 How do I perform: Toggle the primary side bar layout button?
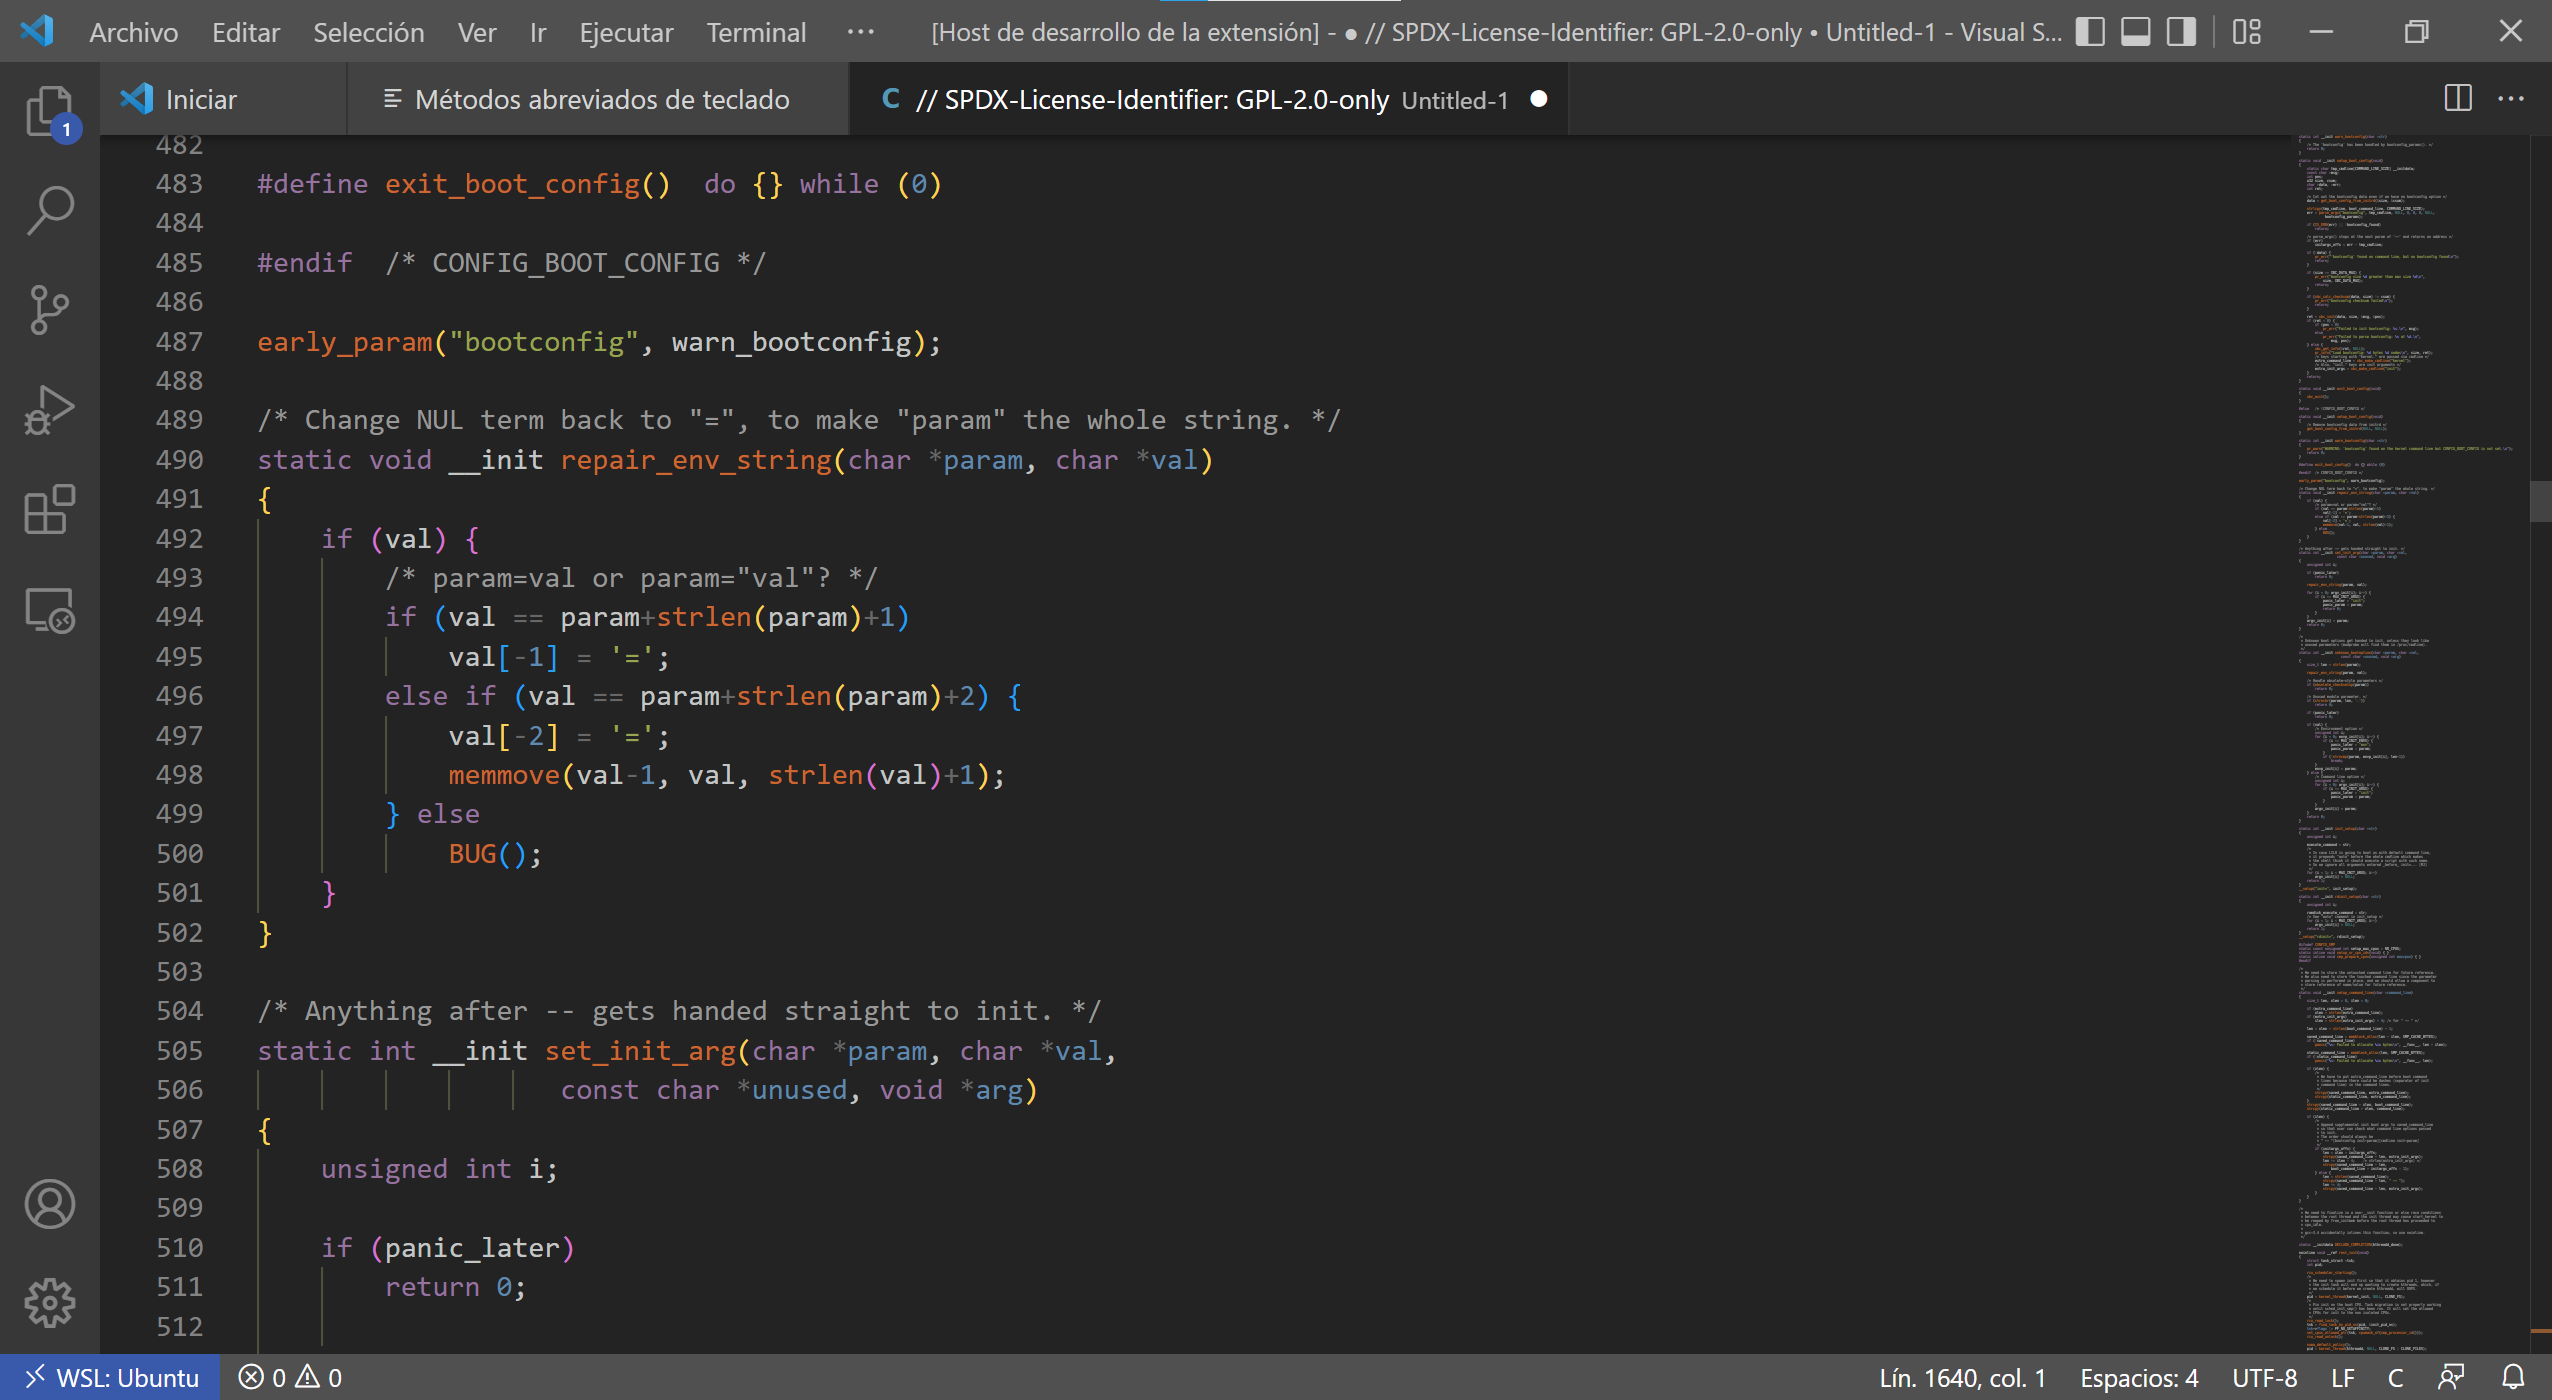pos(2090,32)
